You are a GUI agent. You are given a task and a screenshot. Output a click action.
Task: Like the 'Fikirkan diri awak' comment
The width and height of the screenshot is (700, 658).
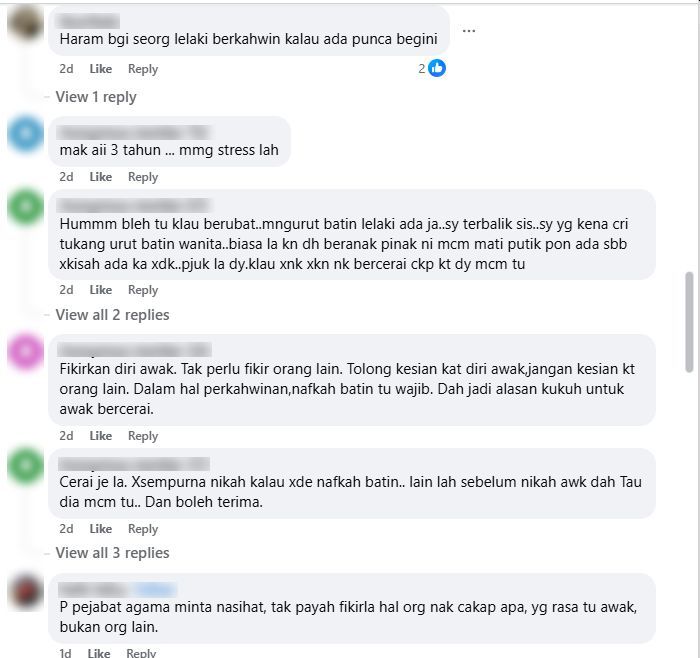(100, 436)
